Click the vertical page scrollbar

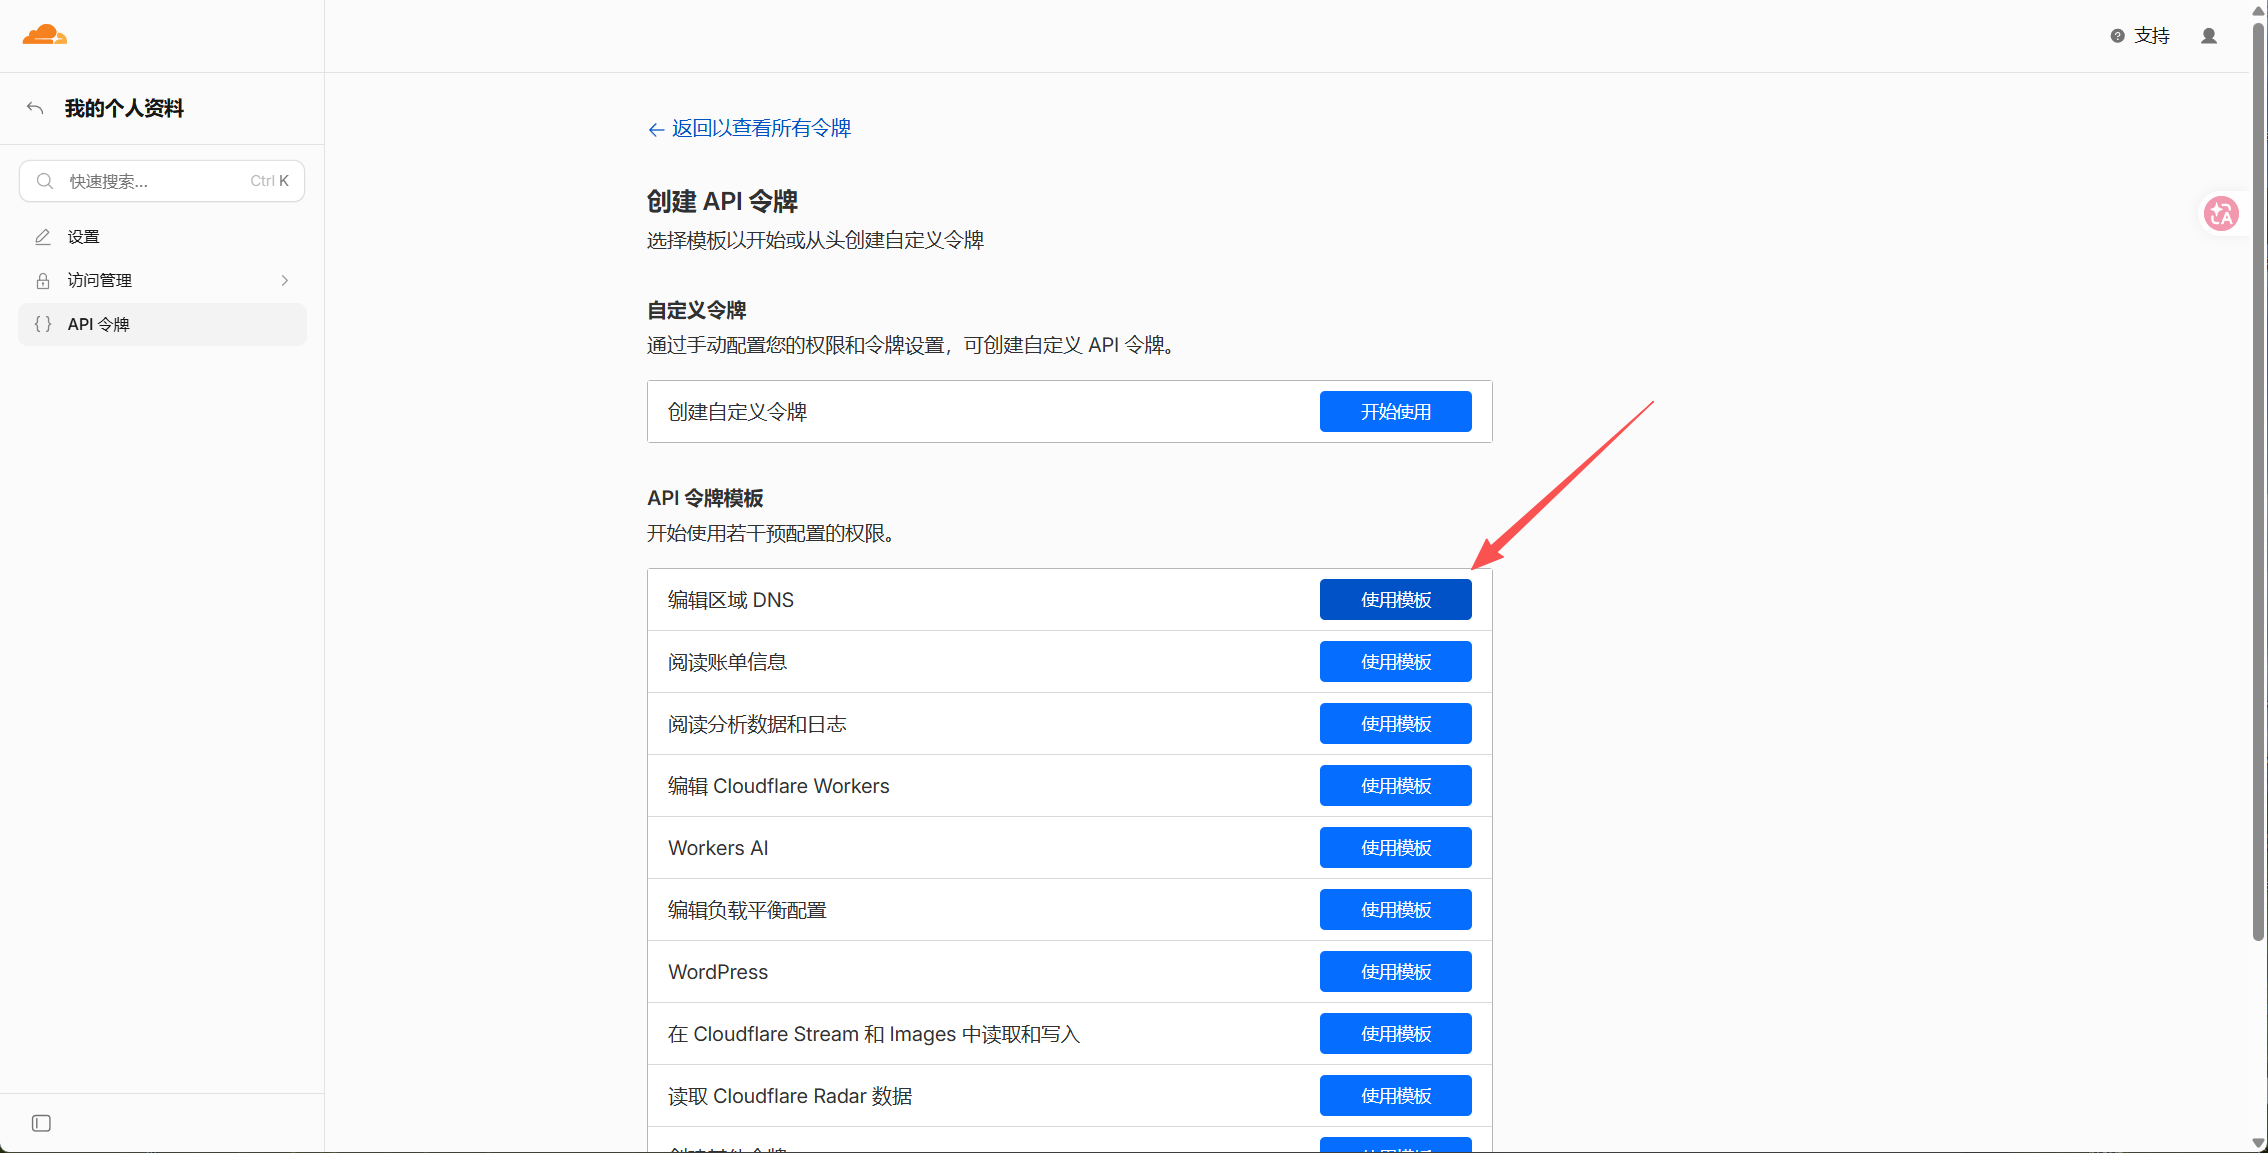click(2258, 480)
